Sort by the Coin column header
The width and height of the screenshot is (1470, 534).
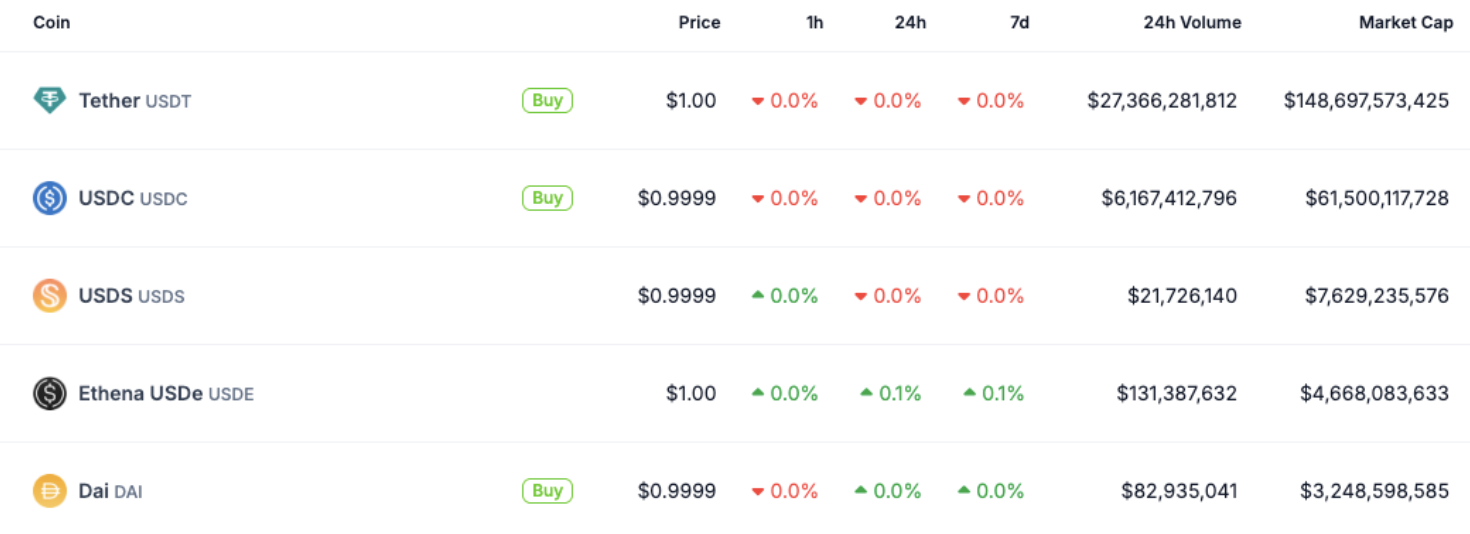tap(52, 22)
